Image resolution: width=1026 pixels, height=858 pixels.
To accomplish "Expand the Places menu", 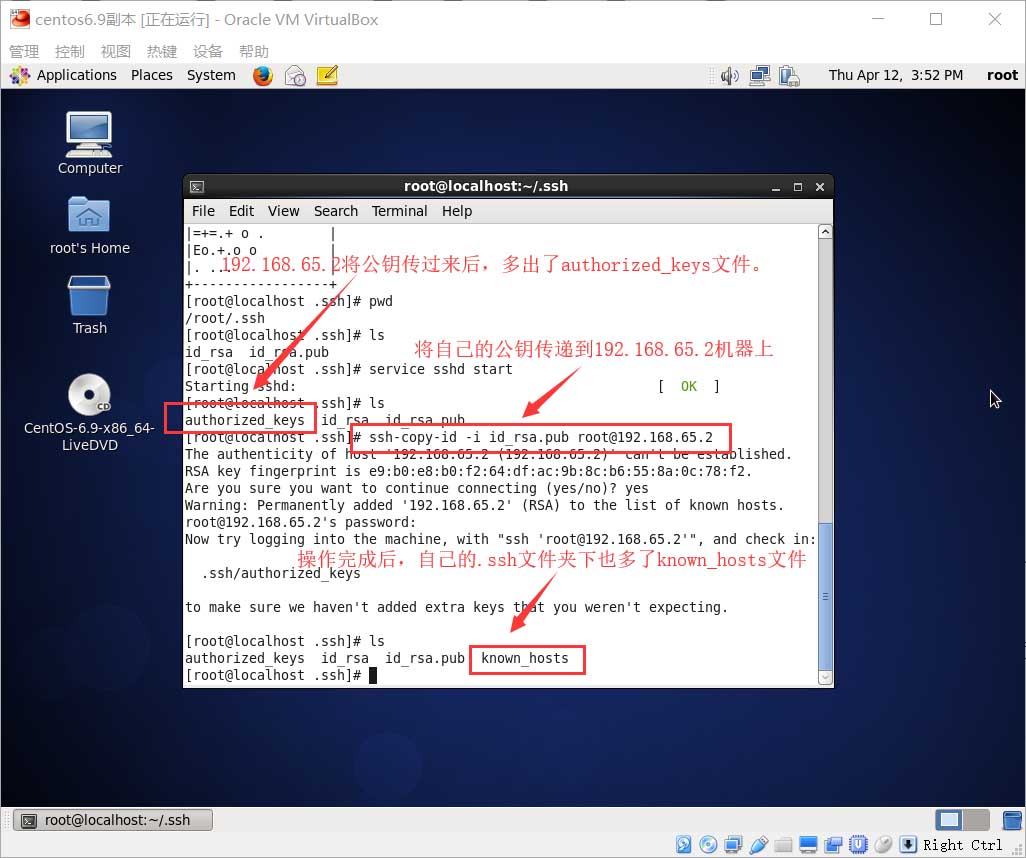I will point(152,75).
